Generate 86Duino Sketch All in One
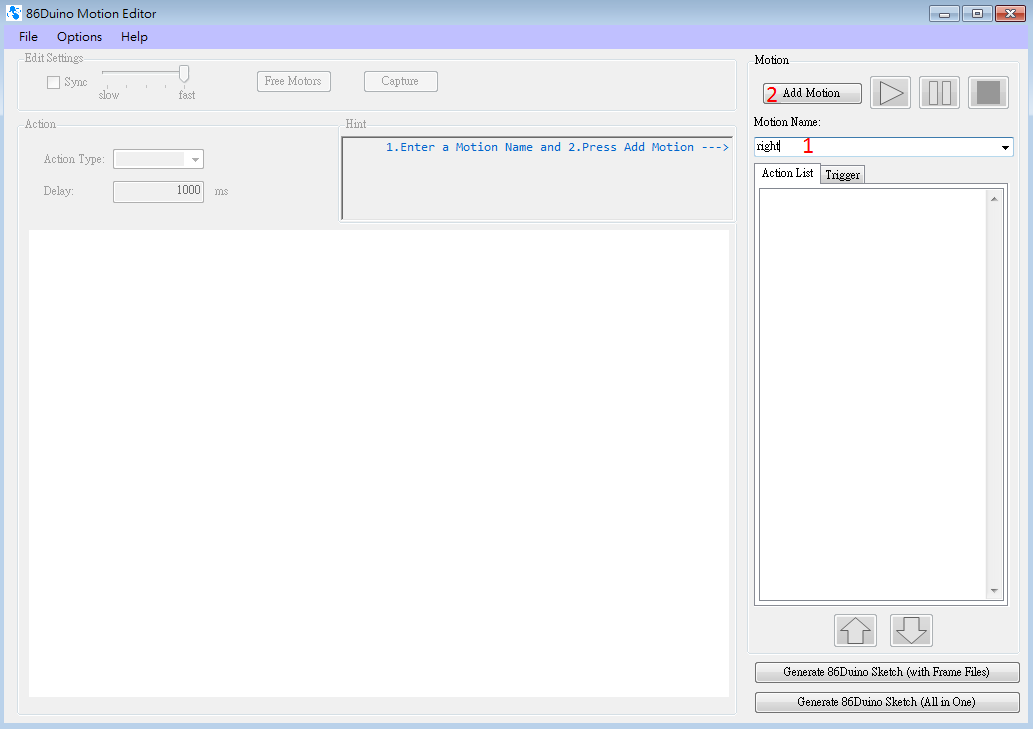The height and width of the screenshot is (729, 1033). [x=887, y=703]
